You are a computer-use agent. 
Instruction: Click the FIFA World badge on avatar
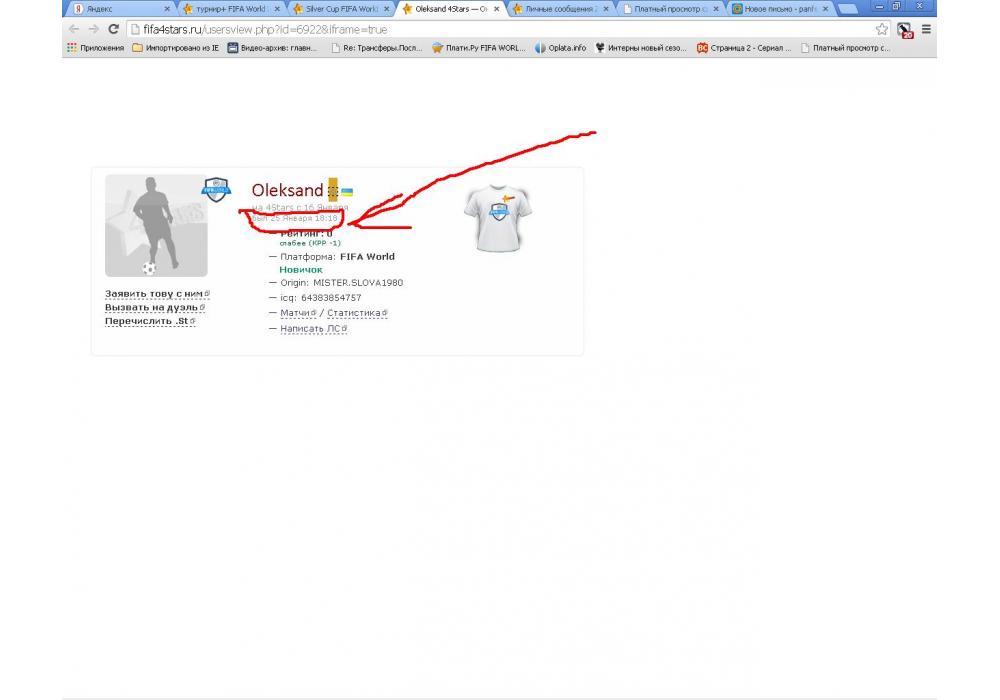click(216, 188)
